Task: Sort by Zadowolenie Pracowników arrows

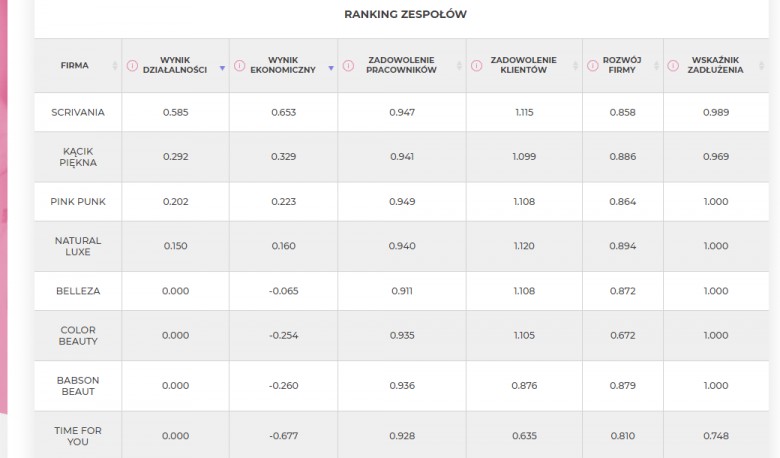Action: click(x=459, y=66)
